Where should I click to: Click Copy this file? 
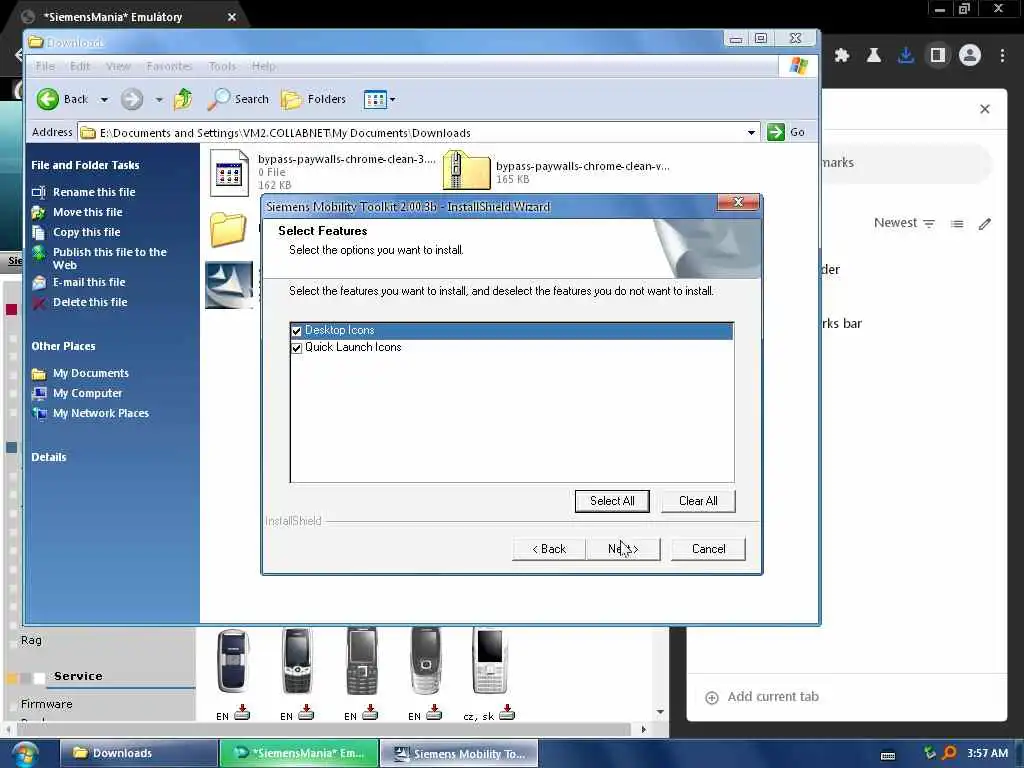(x=86, y=232)
